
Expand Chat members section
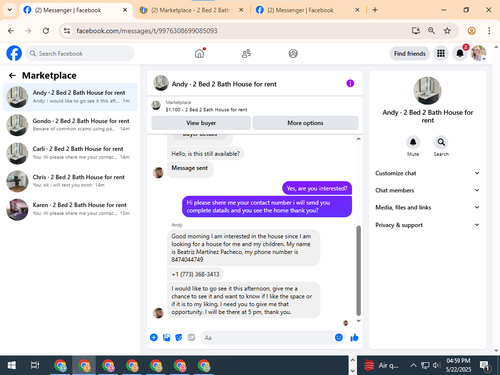point(428,190)
